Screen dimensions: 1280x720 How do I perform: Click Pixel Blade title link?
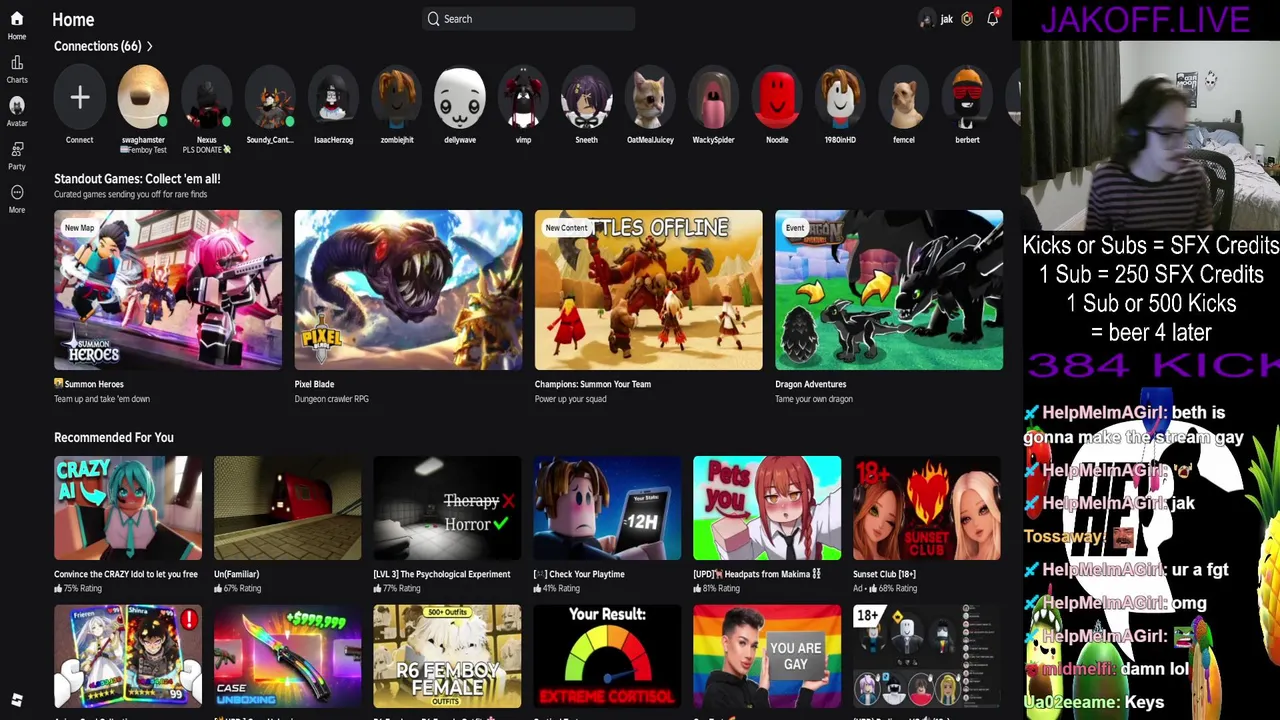[314, 384]
